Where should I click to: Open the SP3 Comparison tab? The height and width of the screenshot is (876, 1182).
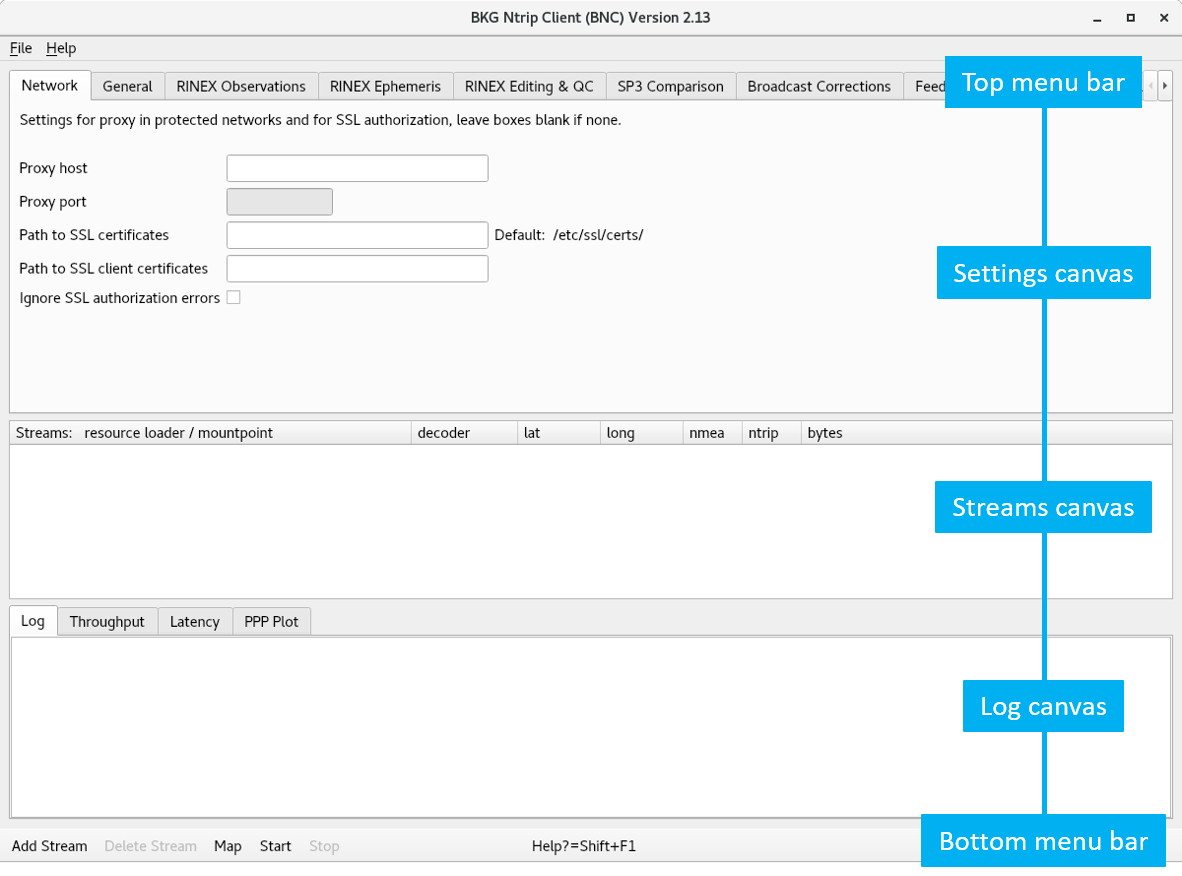point(670,86)
